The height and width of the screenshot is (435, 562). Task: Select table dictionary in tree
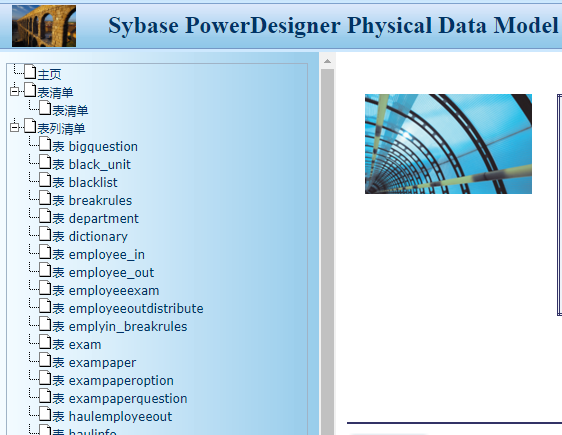(90, 236)
